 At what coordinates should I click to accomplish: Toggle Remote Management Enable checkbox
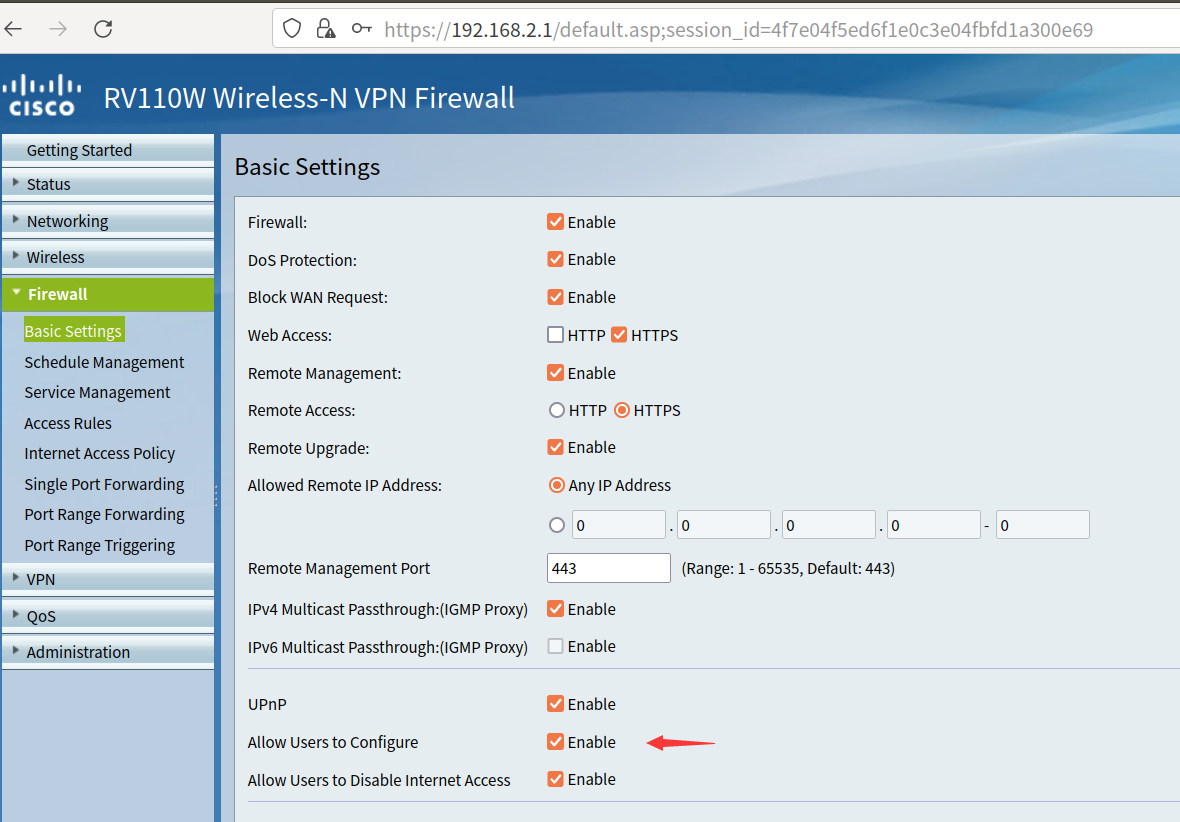(x=555, y=373)
